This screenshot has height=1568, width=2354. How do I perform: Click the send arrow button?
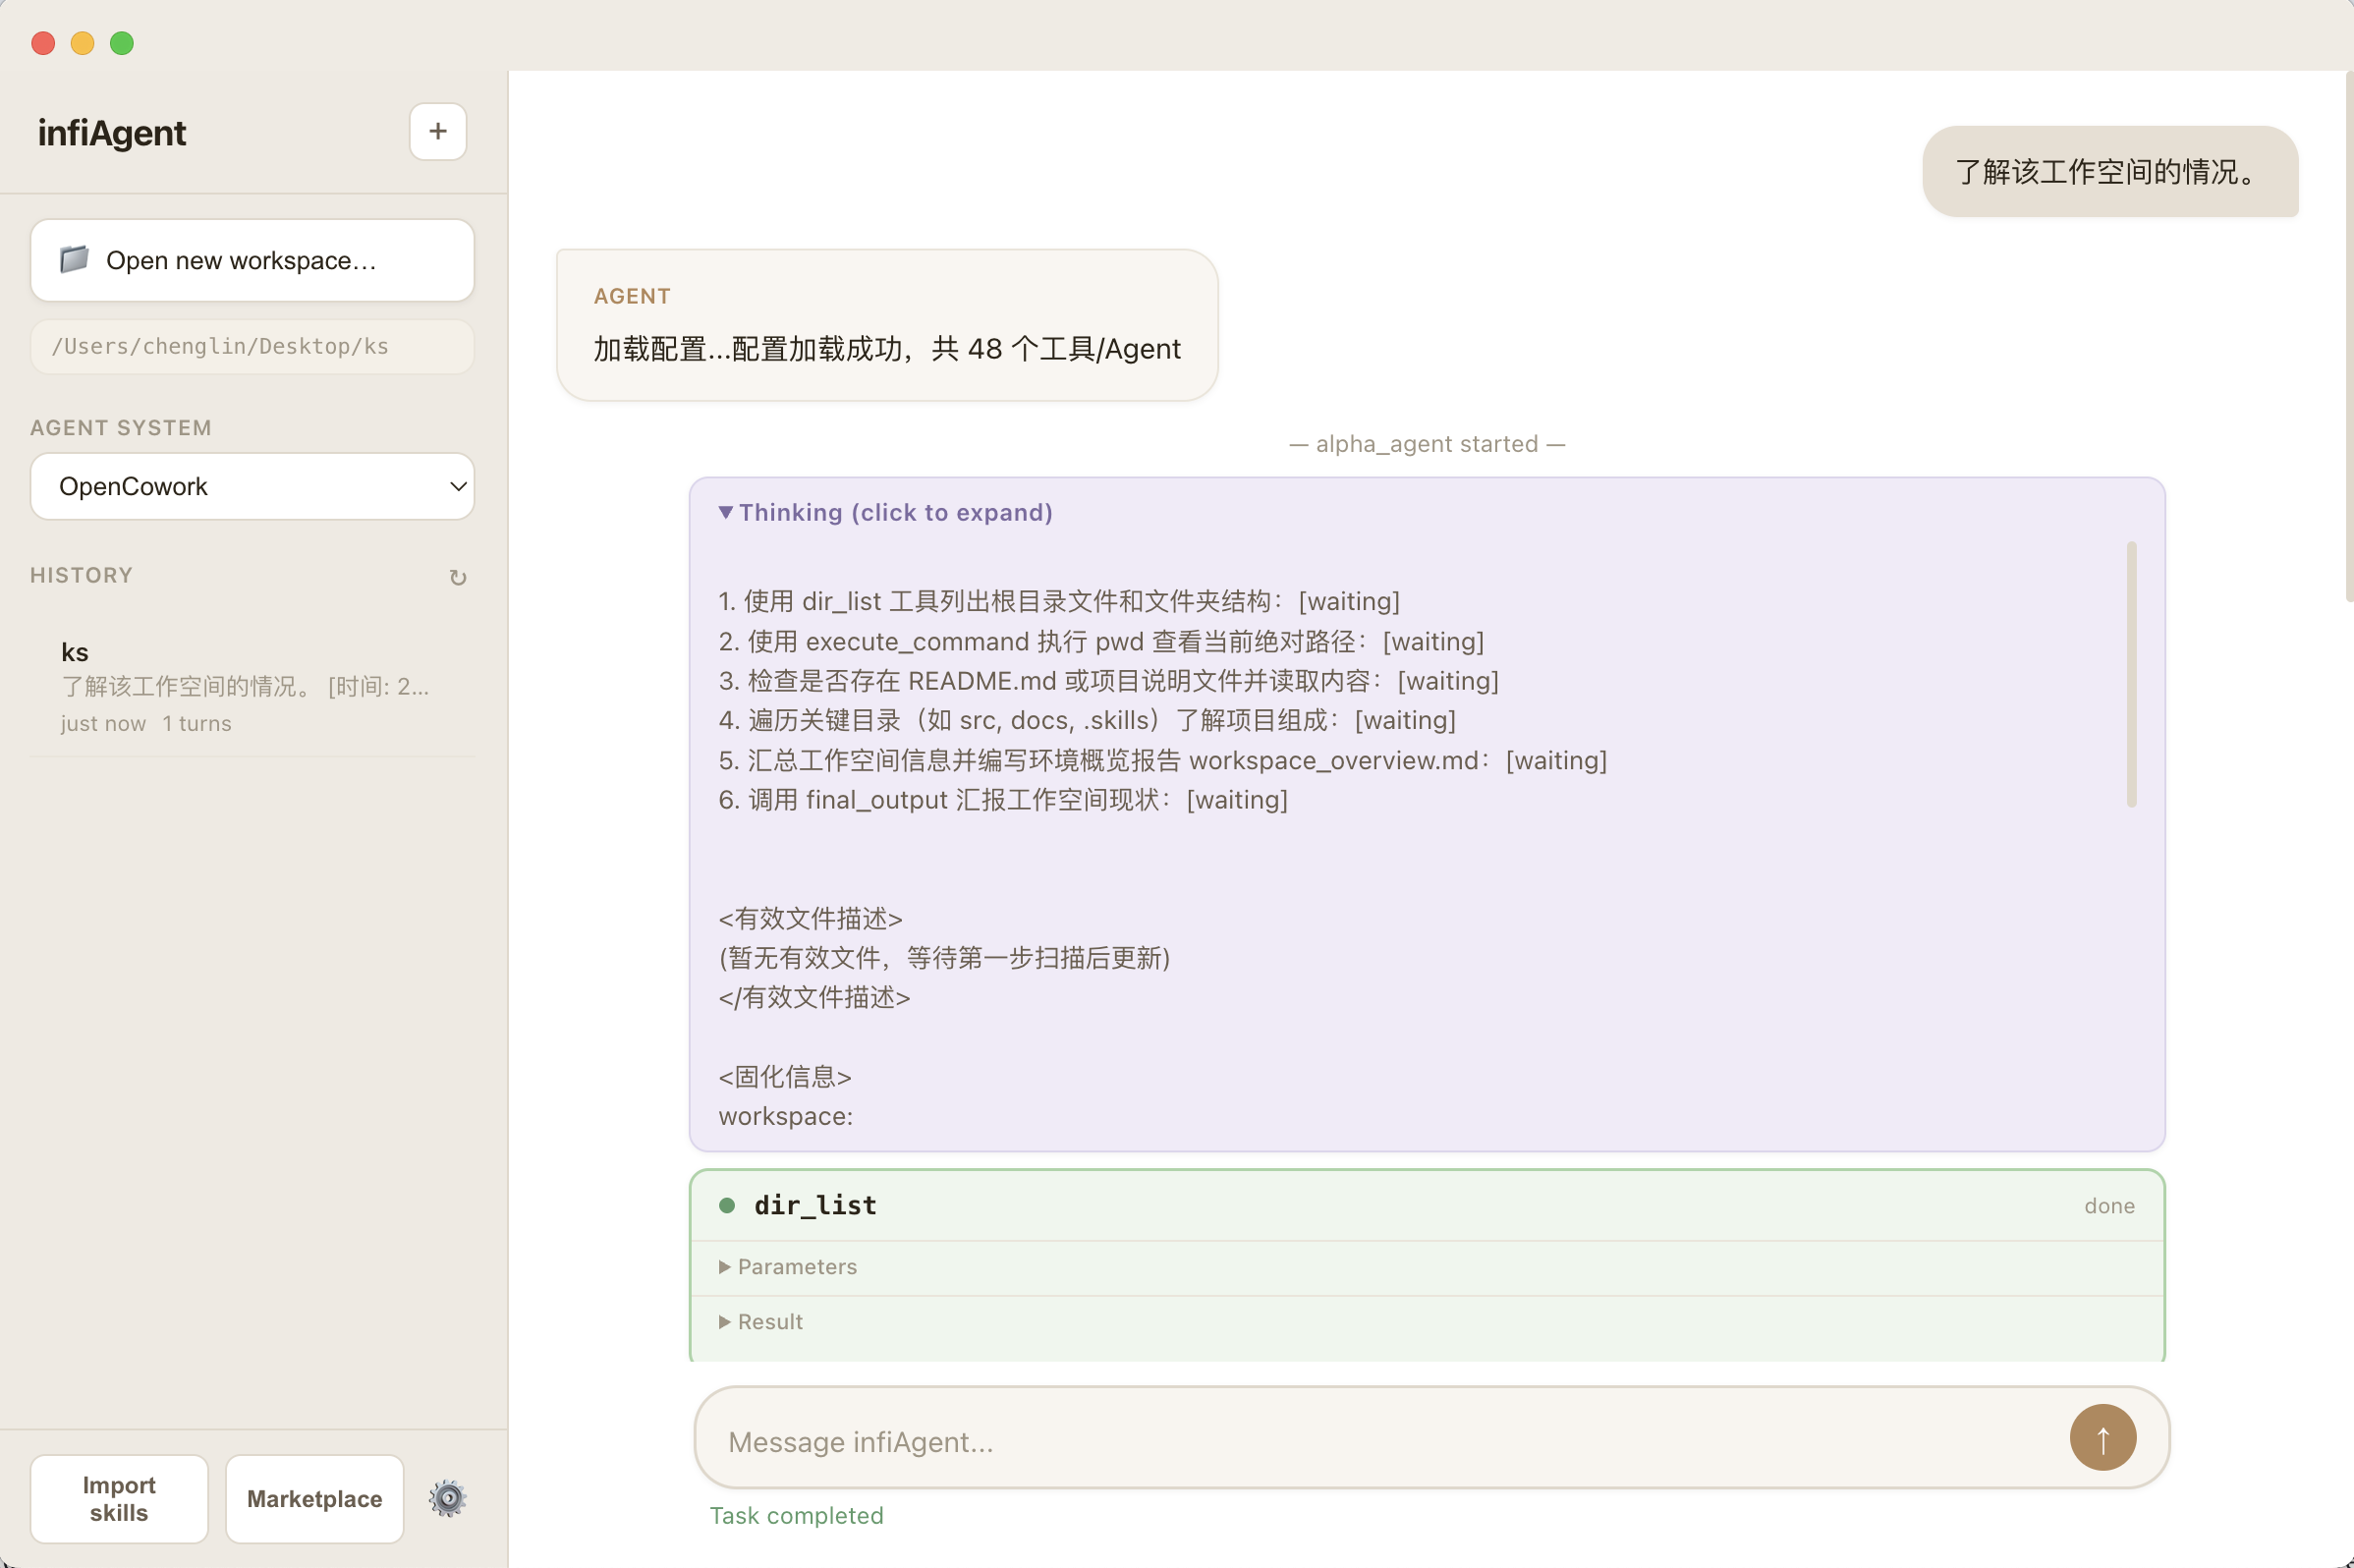pyautogui.click(x=2102, y=1438)
